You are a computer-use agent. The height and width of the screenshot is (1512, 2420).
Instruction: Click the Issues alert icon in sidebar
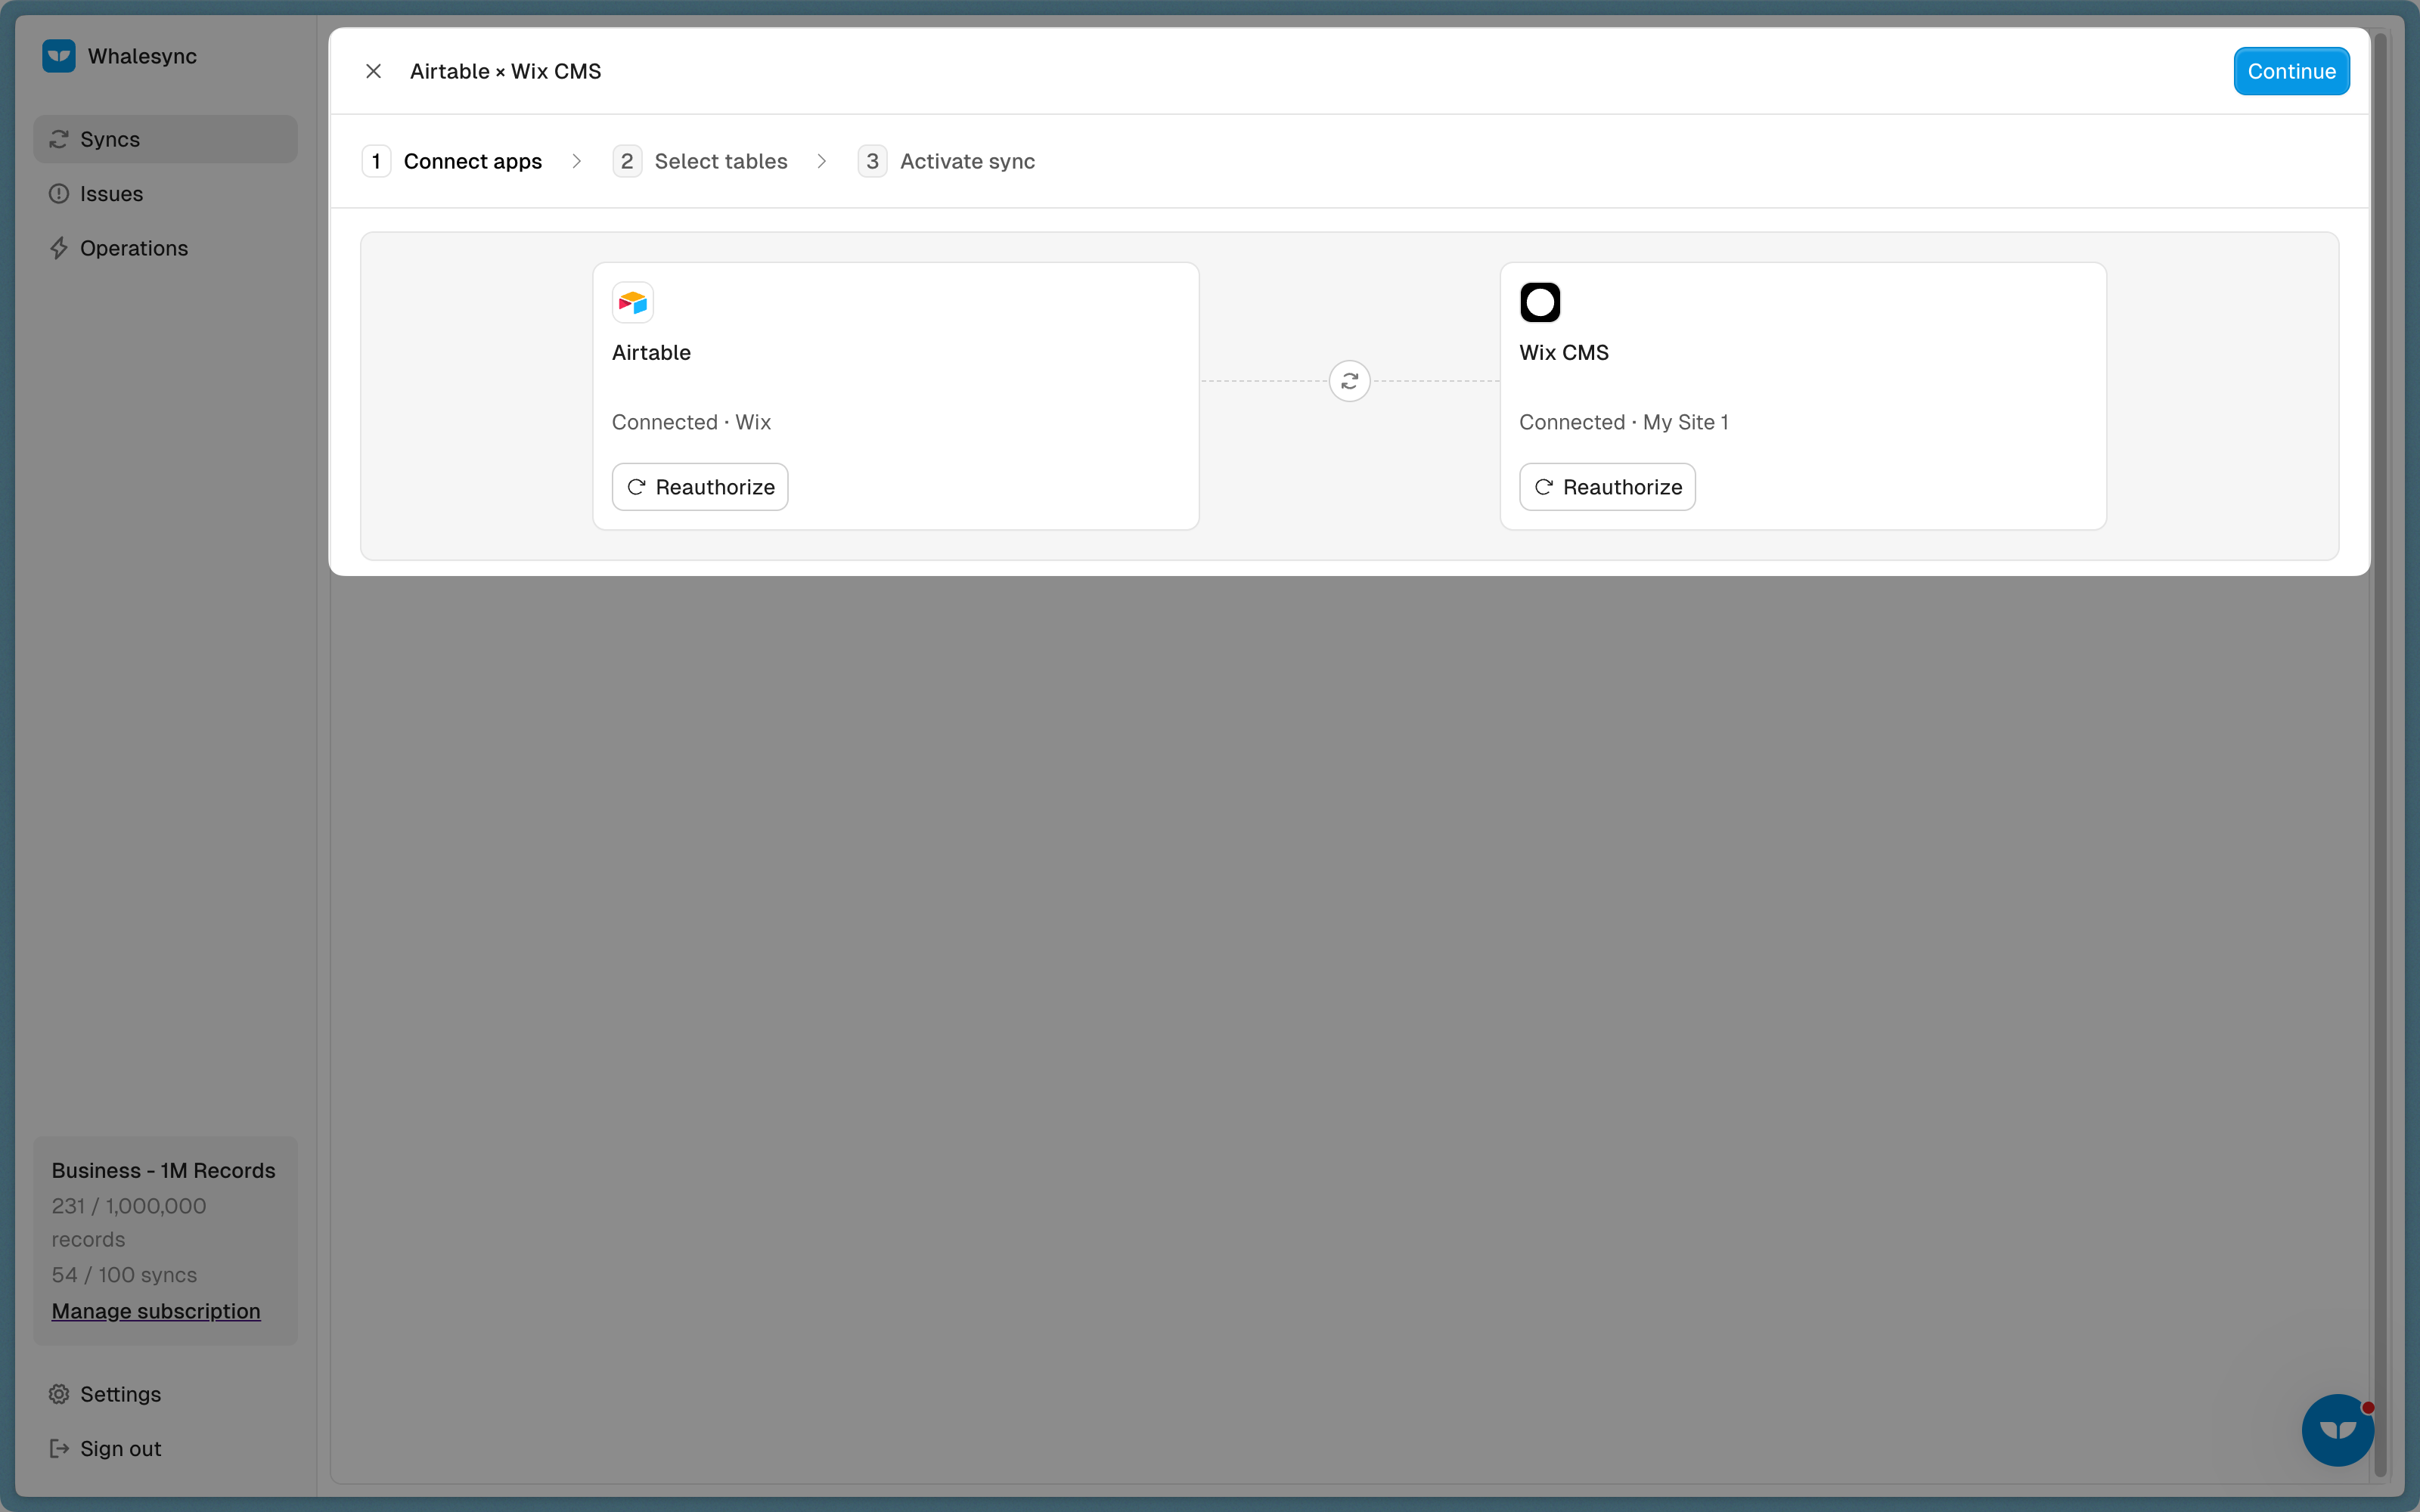point(59,194)
